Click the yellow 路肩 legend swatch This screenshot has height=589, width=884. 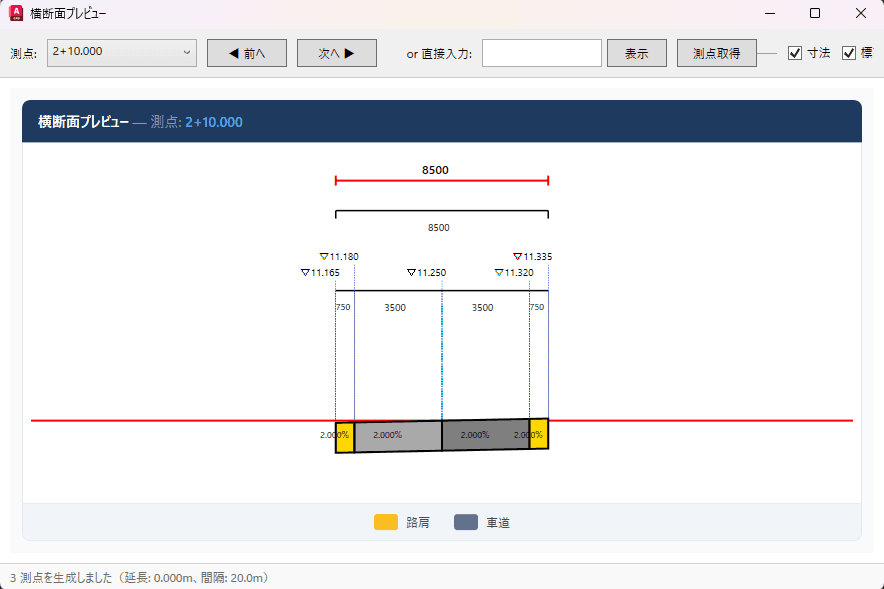click(385, 522)
